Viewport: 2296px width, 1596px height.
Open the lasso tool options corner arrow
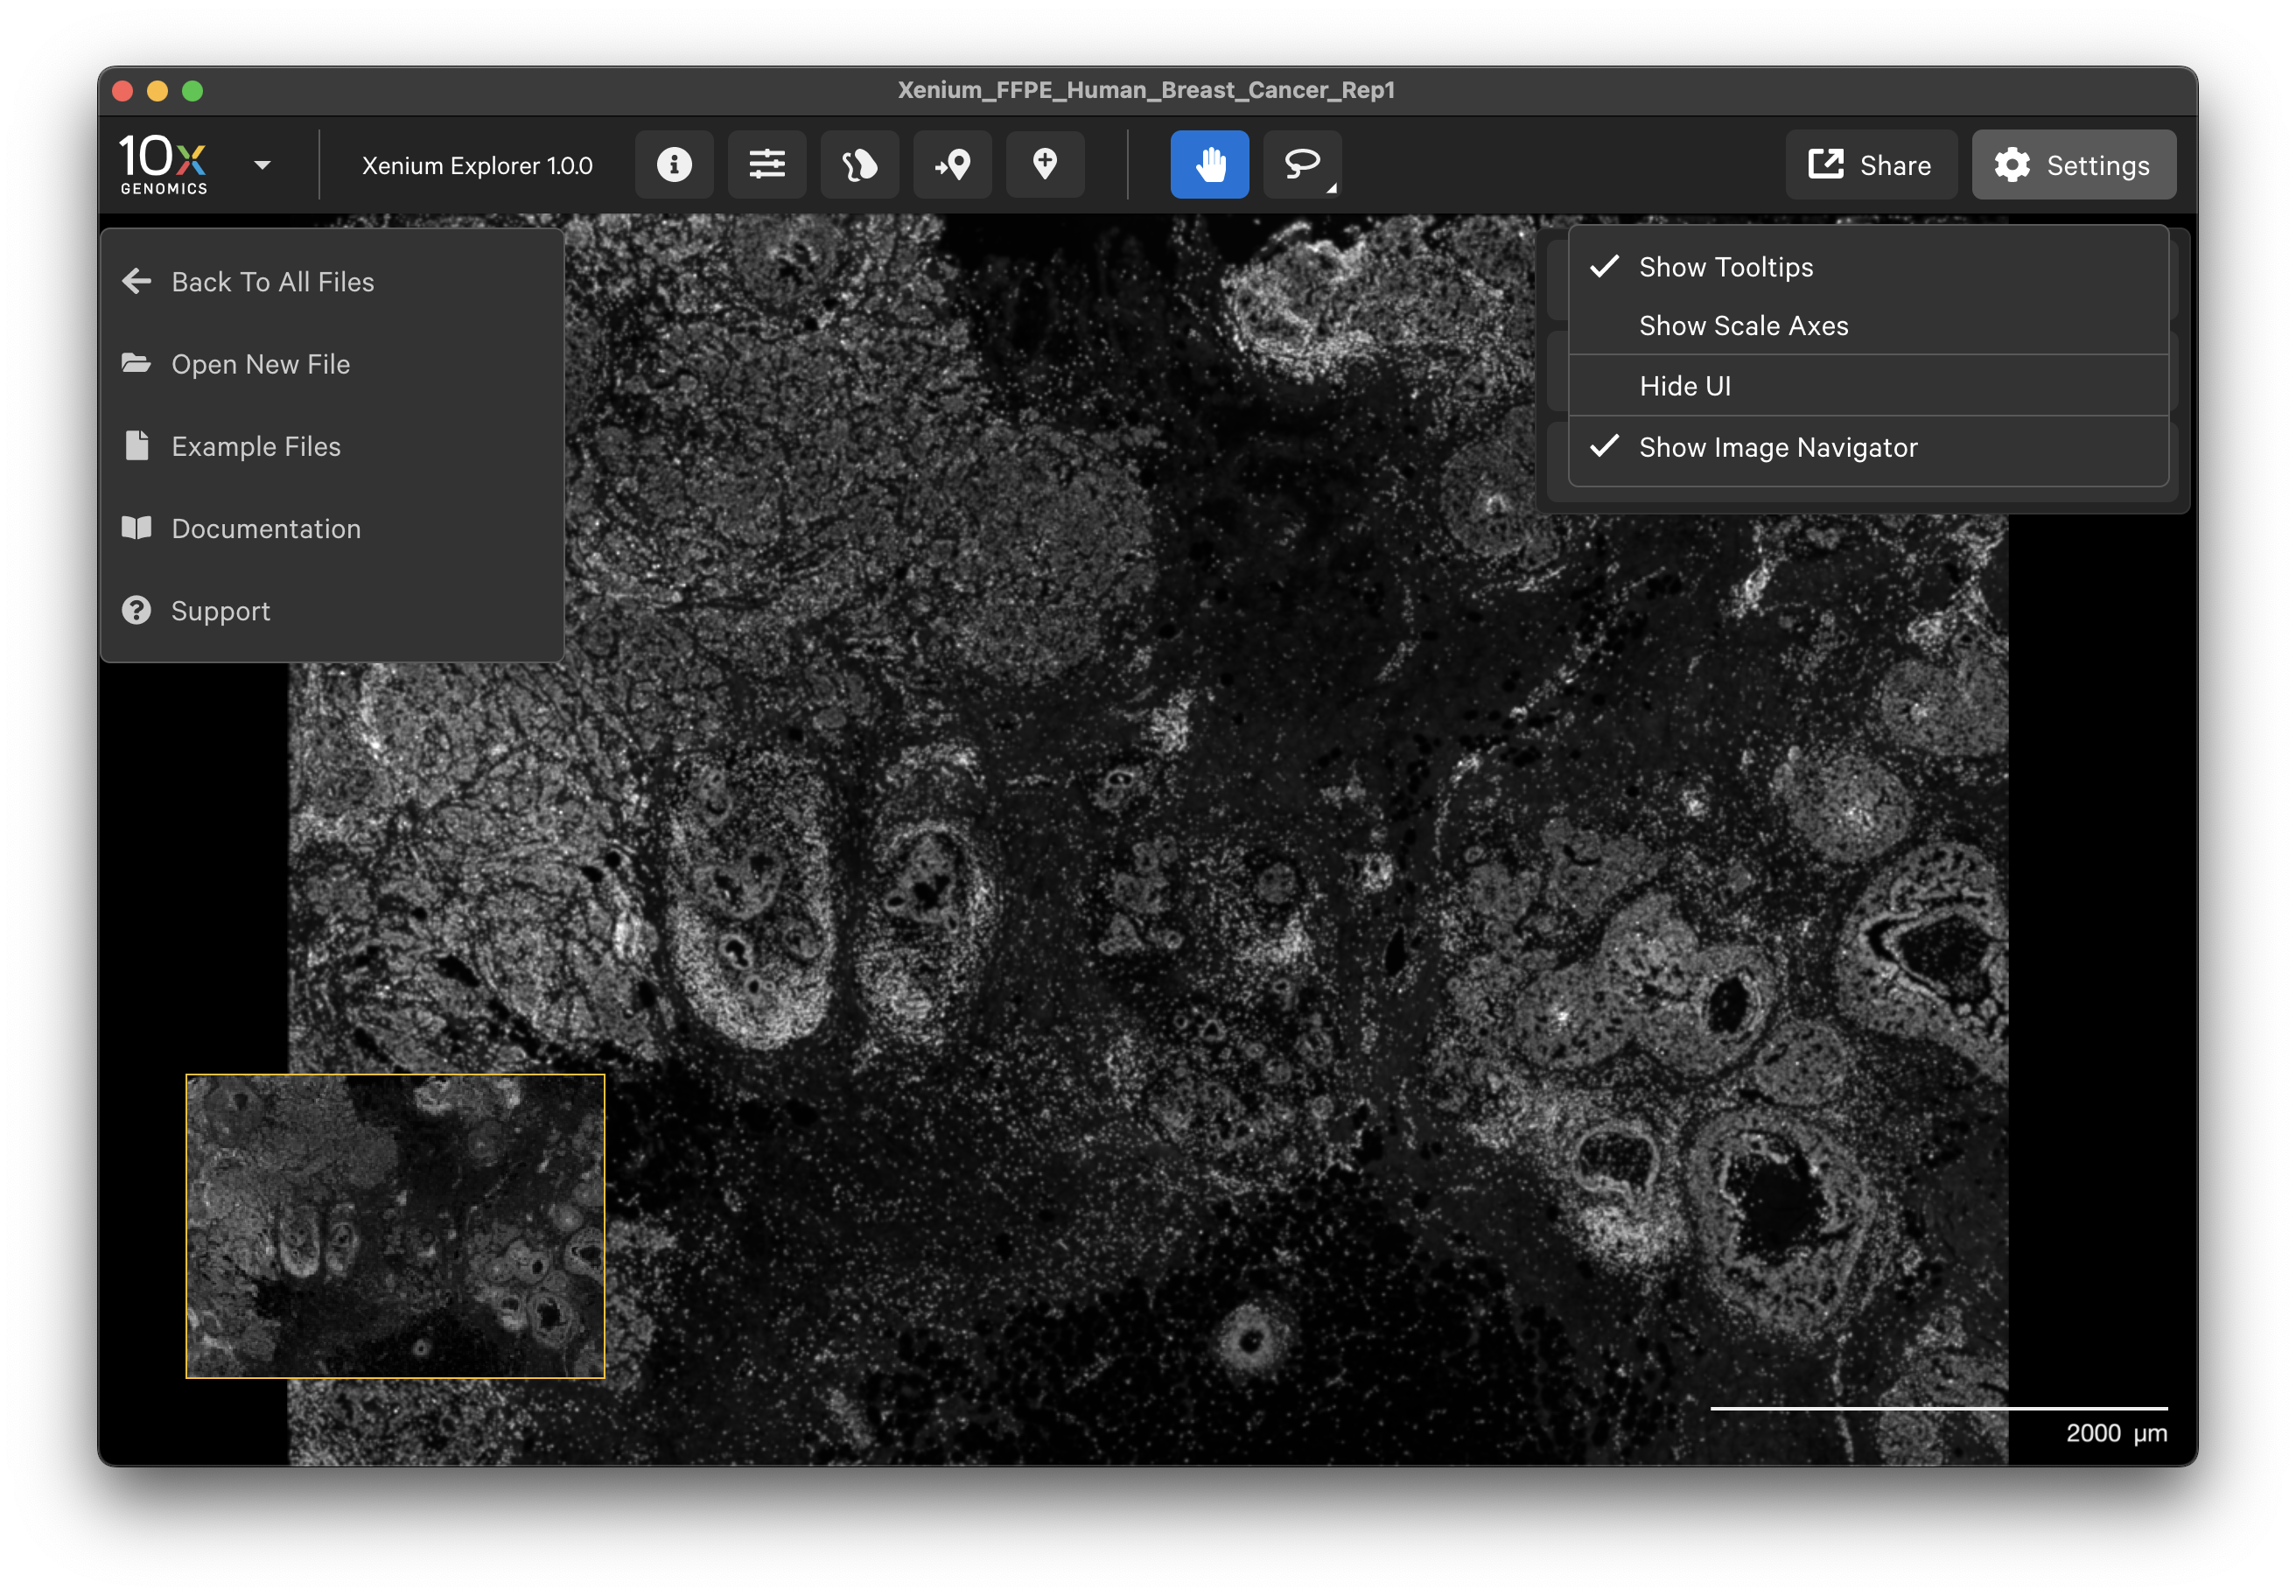pos(1331,188)
